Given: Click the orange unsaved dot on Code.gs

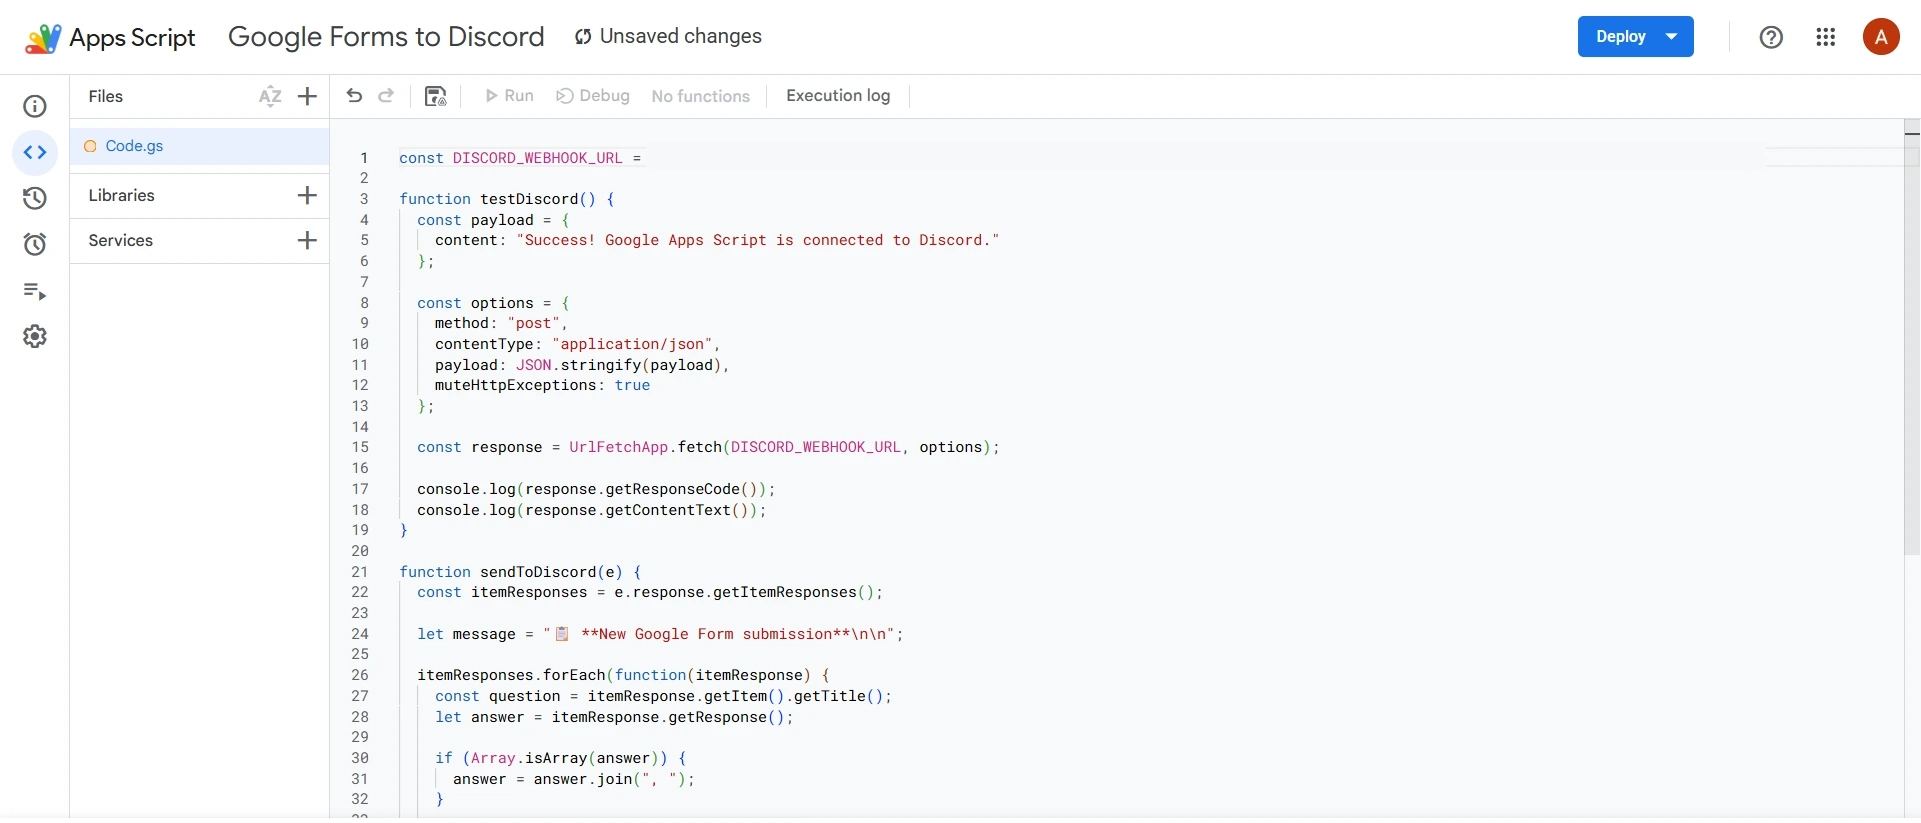Looking at the screenshot, I should point(90,146).
